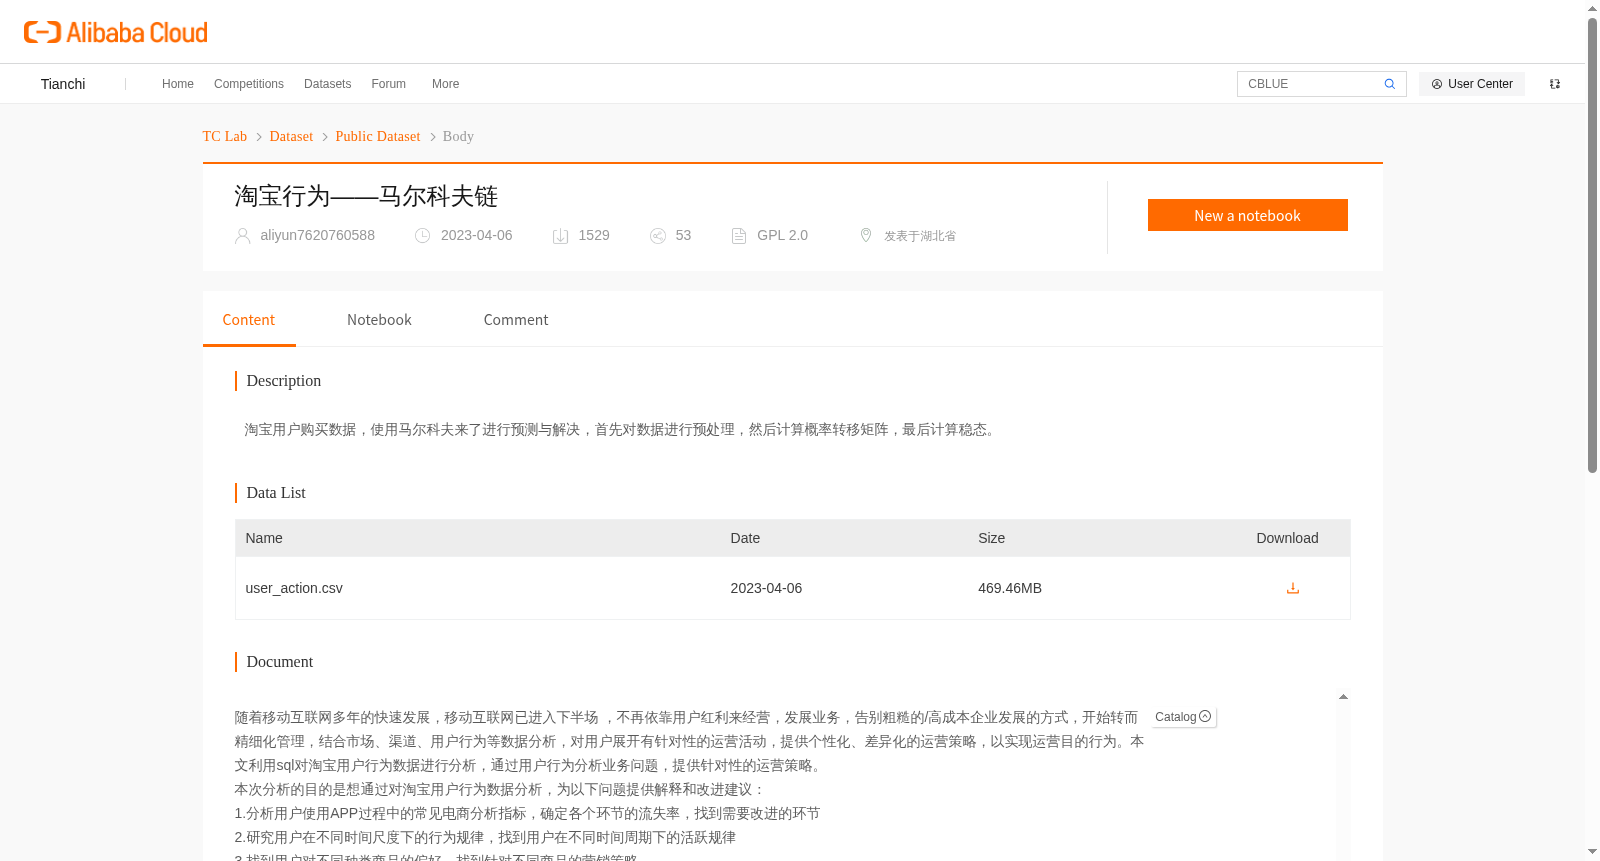1600x861 pixels.
Task: Click the fullscreen icon beside User Center
Action: 1555,84
